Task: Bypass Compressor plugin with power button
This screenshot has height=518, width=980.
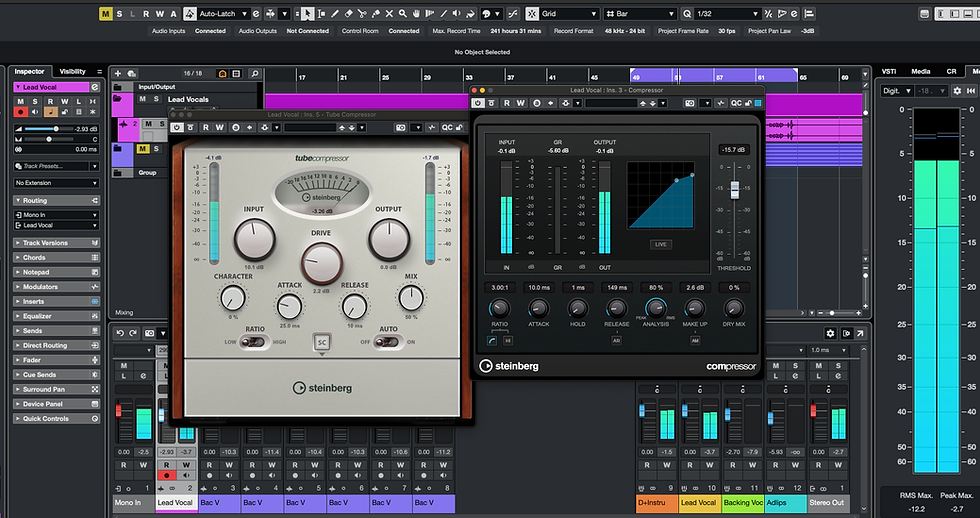Action: pos(478,103)
